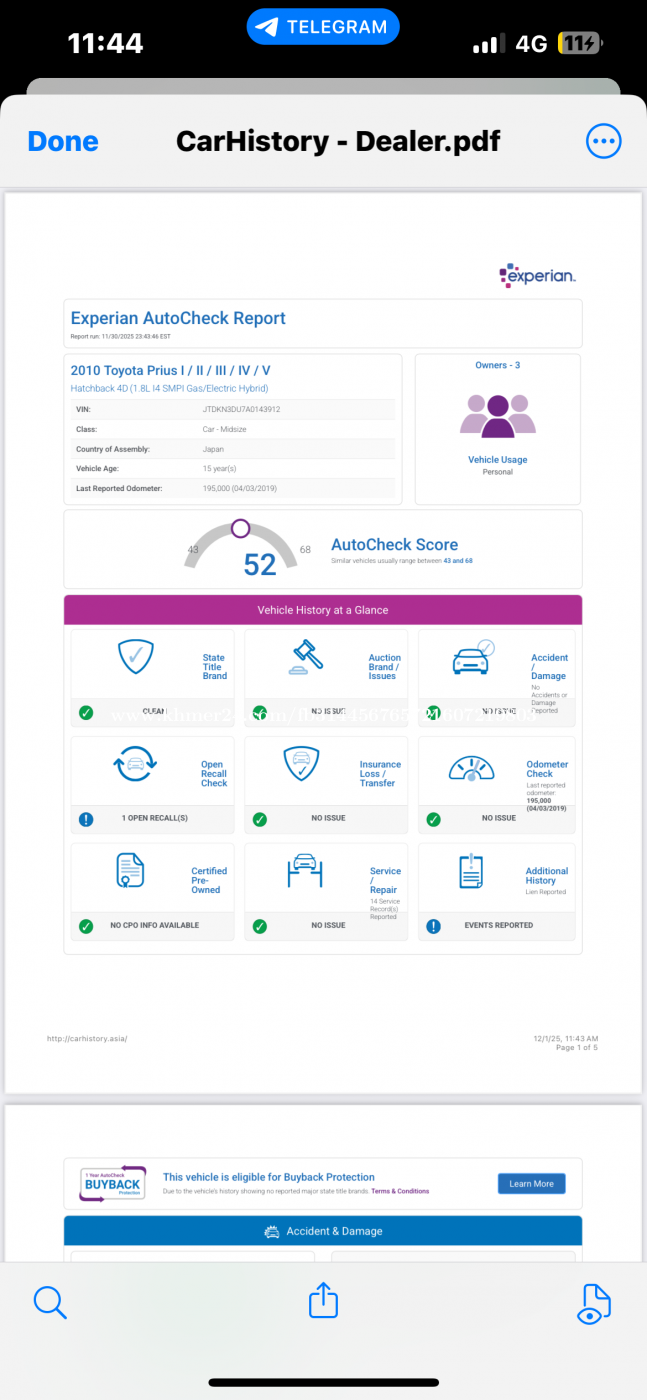647x1400 pixels.
Task: Tap the Done button
Action: pos(63,141)
